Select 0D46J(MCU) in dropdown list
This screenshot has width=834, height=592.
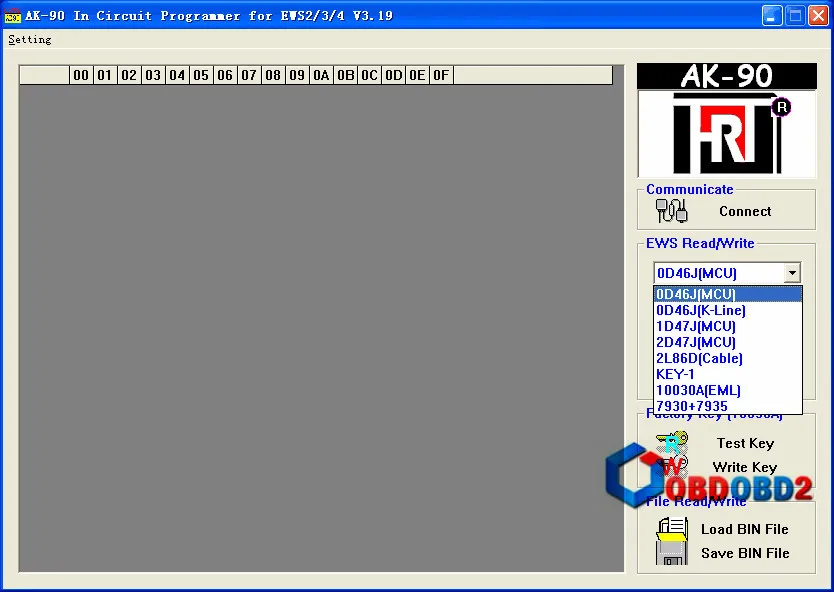click(x=728, y=294)
